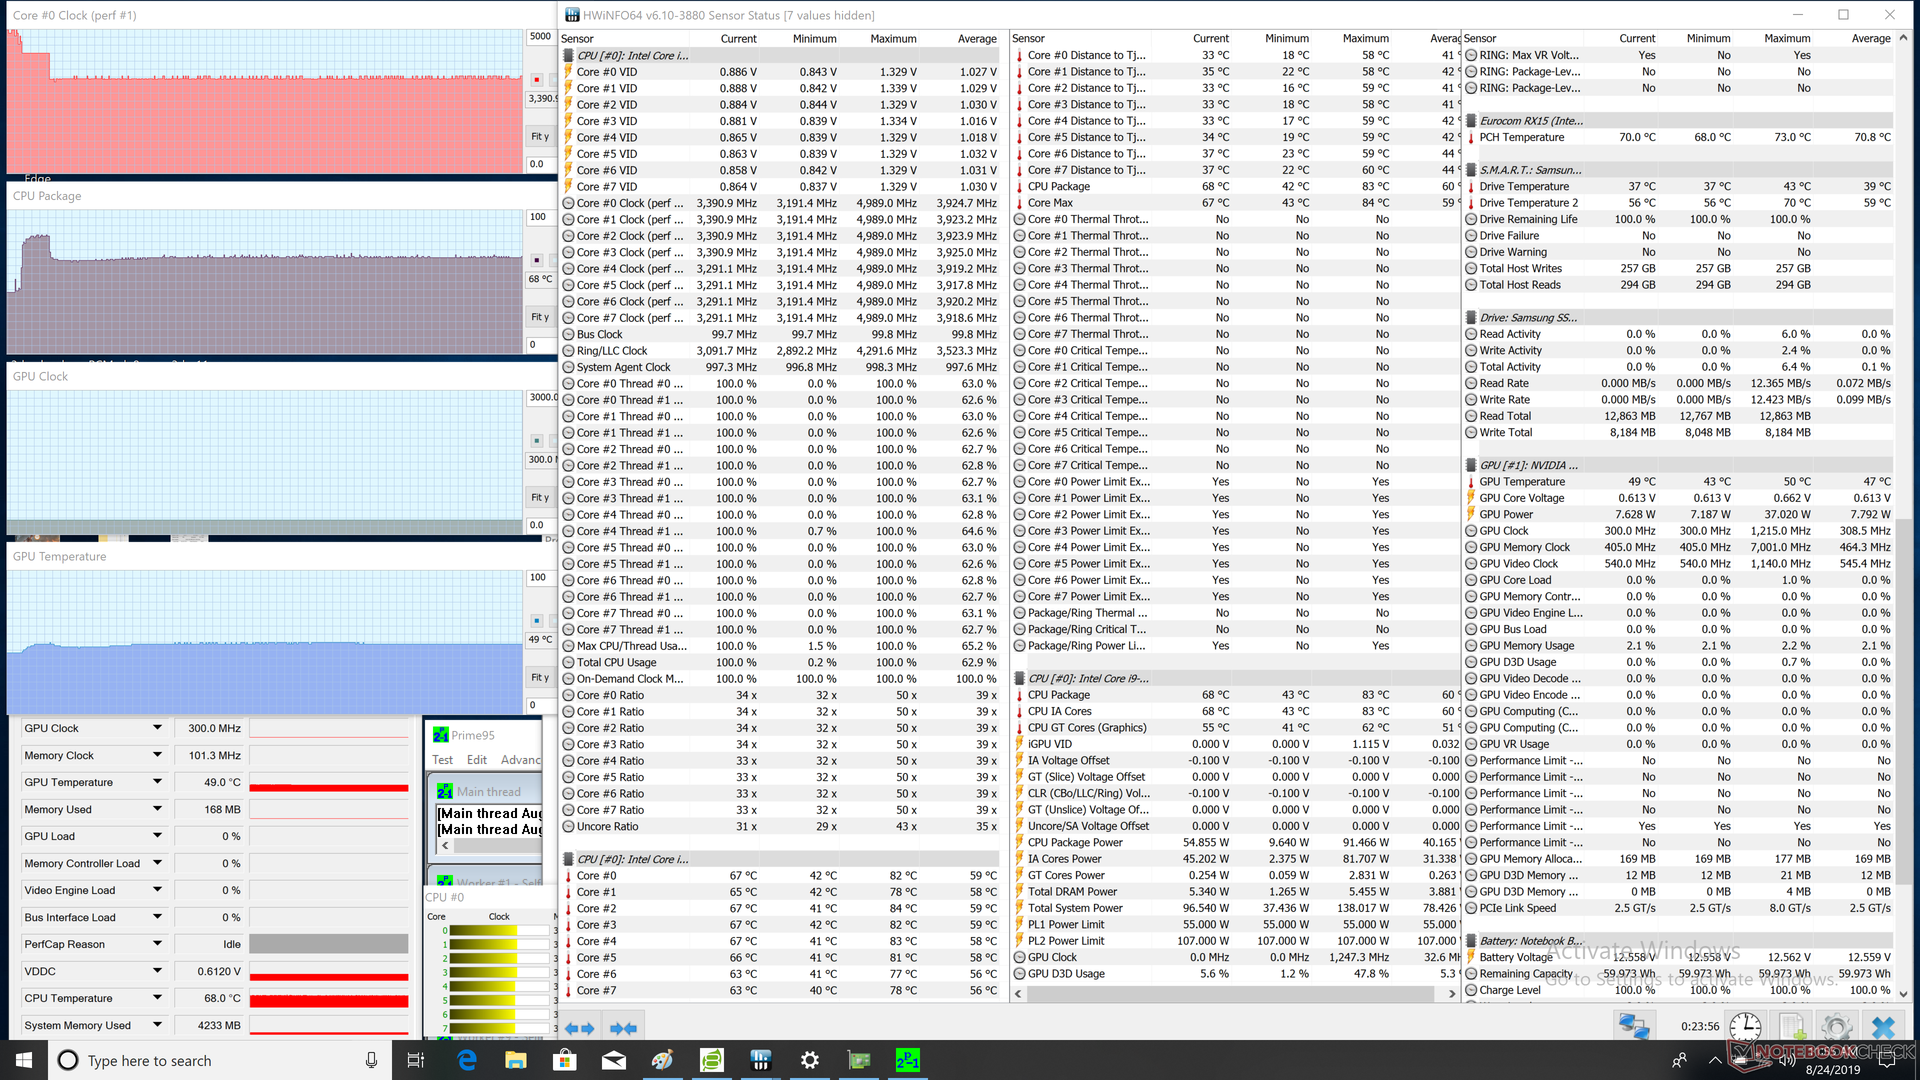The image size is (1920, 1080).
Task: Click the expand columns blue arrows icon
Action: pos(579,1028)
